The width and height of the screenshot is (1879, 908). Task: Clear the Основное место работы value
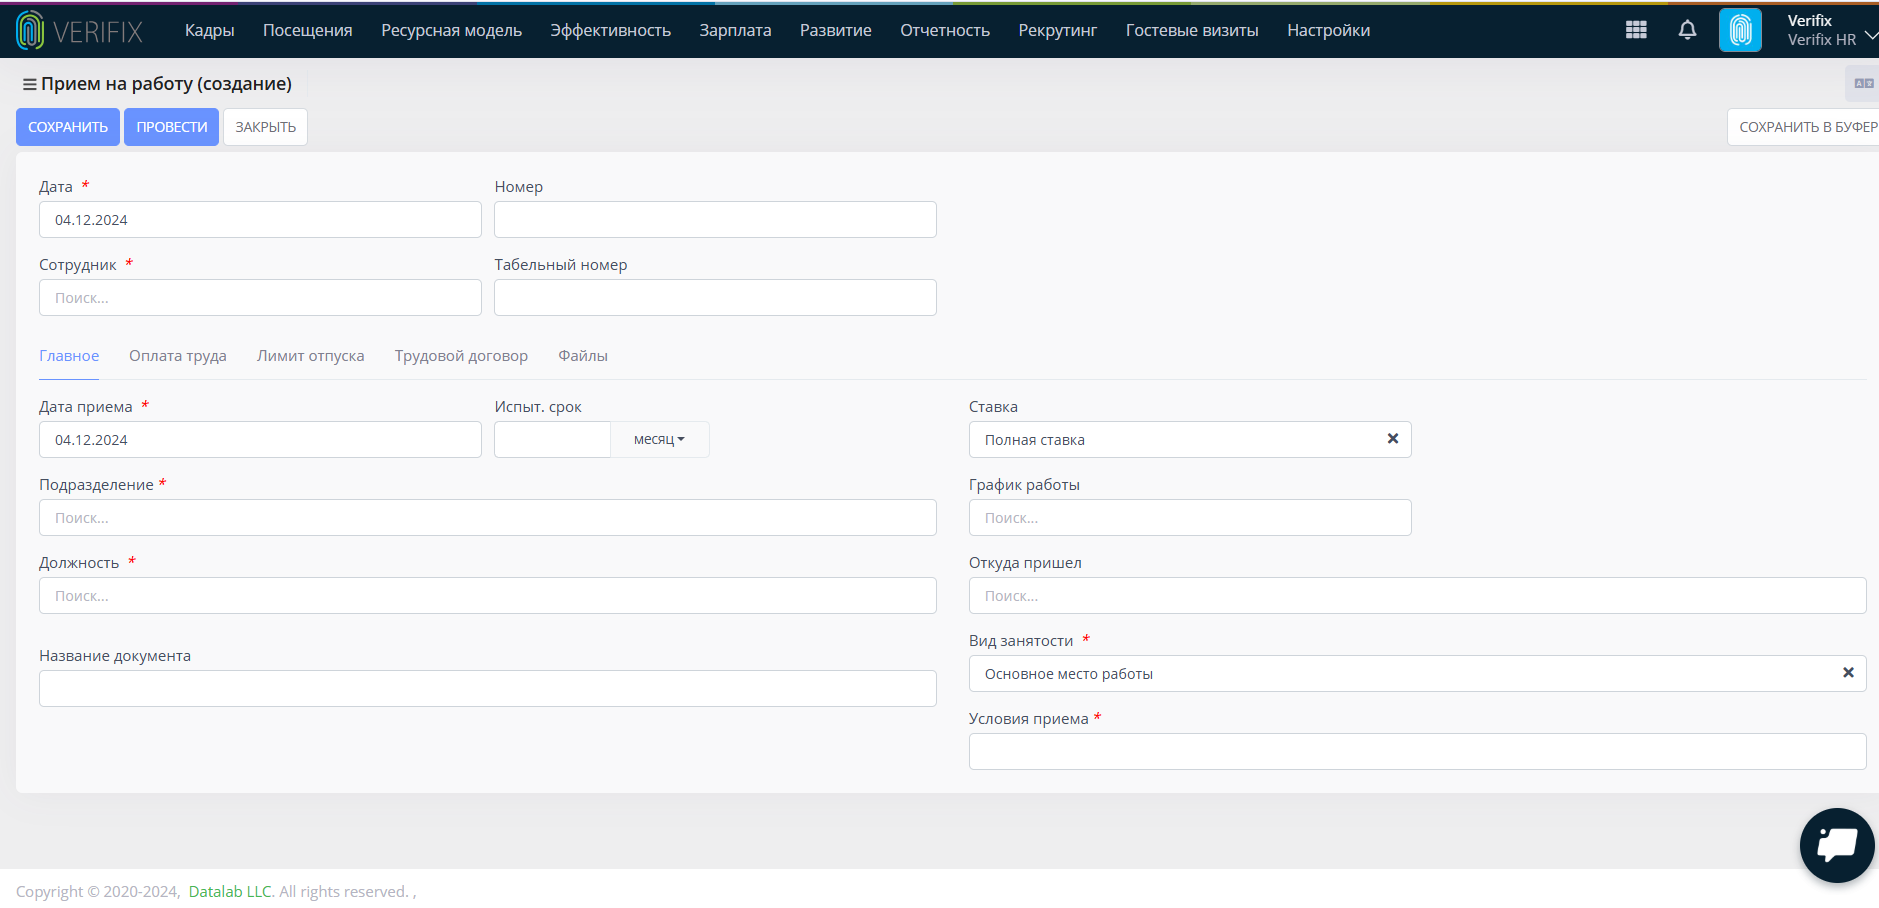[x=1848, y=673]
